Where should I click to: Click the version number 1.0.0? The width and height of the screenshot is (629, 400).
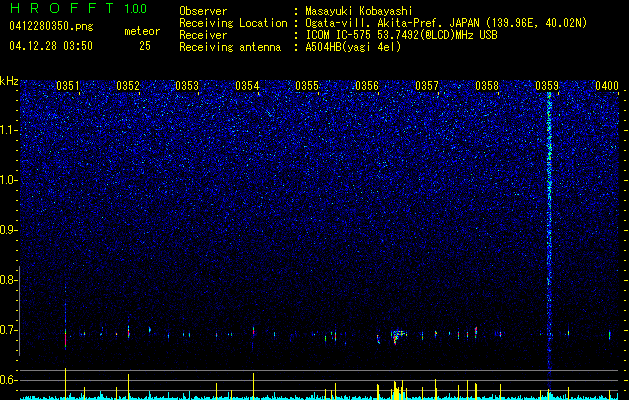[x=136, y=8]
